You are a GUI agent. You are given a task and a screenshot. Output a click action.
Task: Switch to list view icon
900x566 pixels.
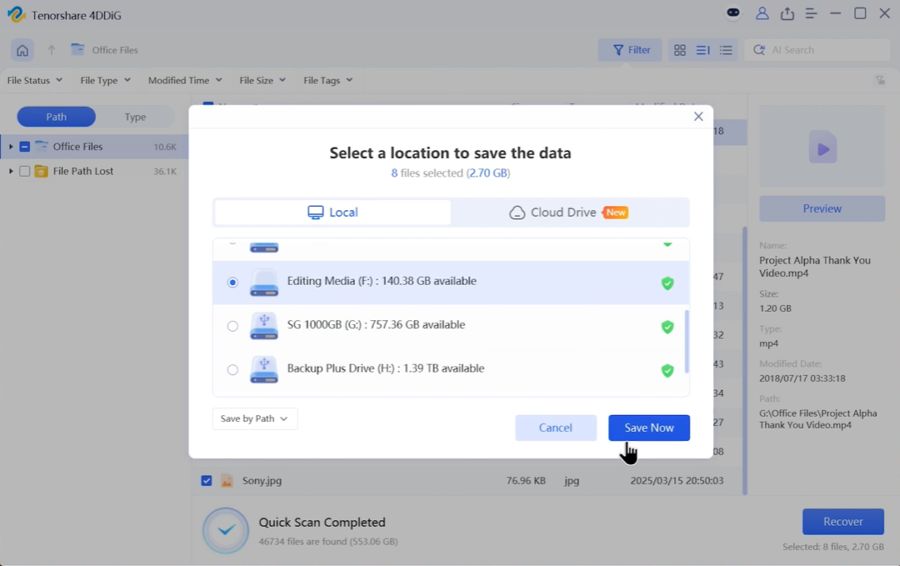[726, 51]
